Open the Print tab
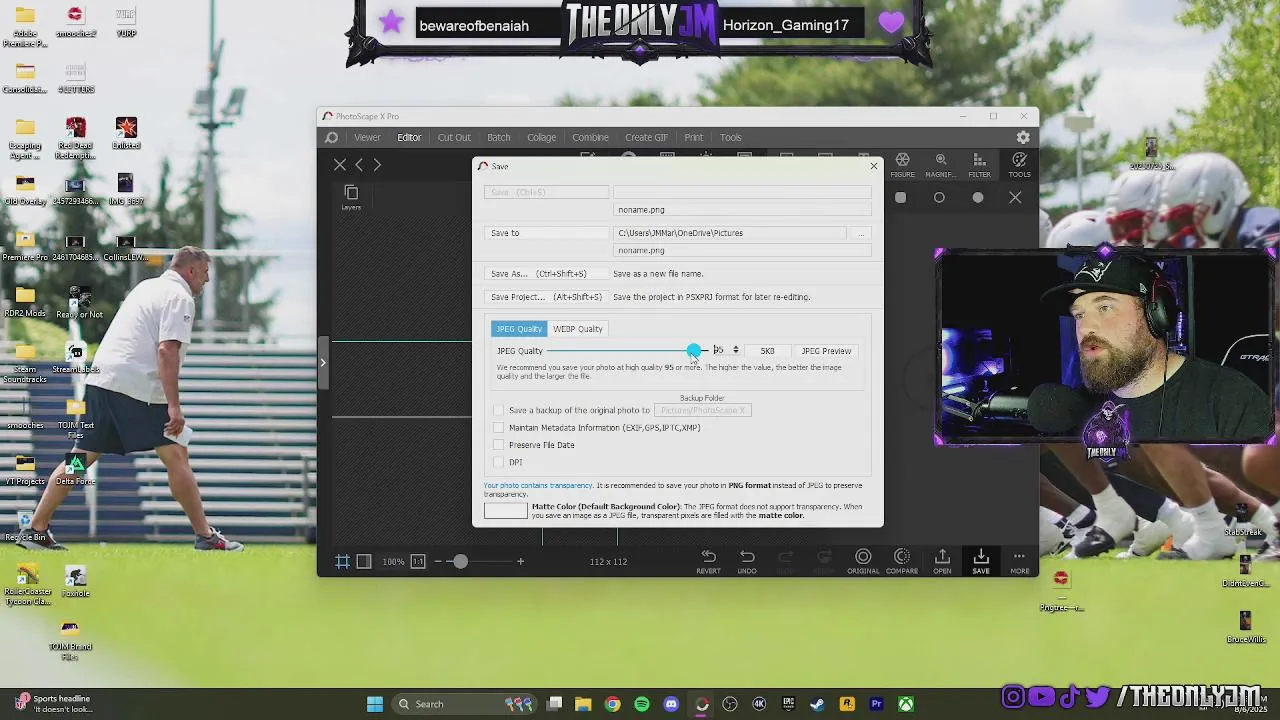Screen dimensions: 1280x720 coord(693,137)
